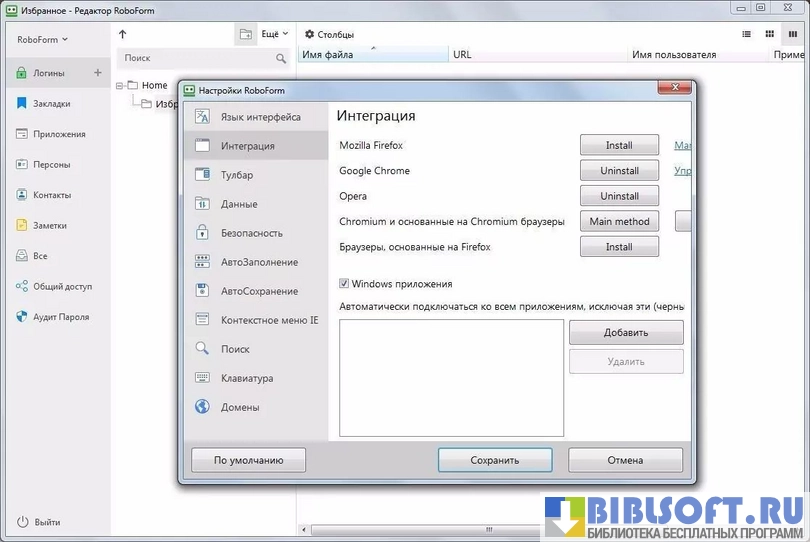Click the Поиск search input field
The width and height of the screenshot is (810, 542).
coord(195,59)
